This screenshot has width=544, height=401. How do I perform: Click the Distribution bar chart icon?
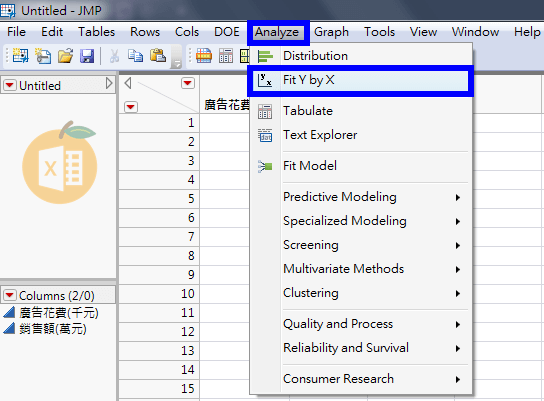[x=265, y=56]
